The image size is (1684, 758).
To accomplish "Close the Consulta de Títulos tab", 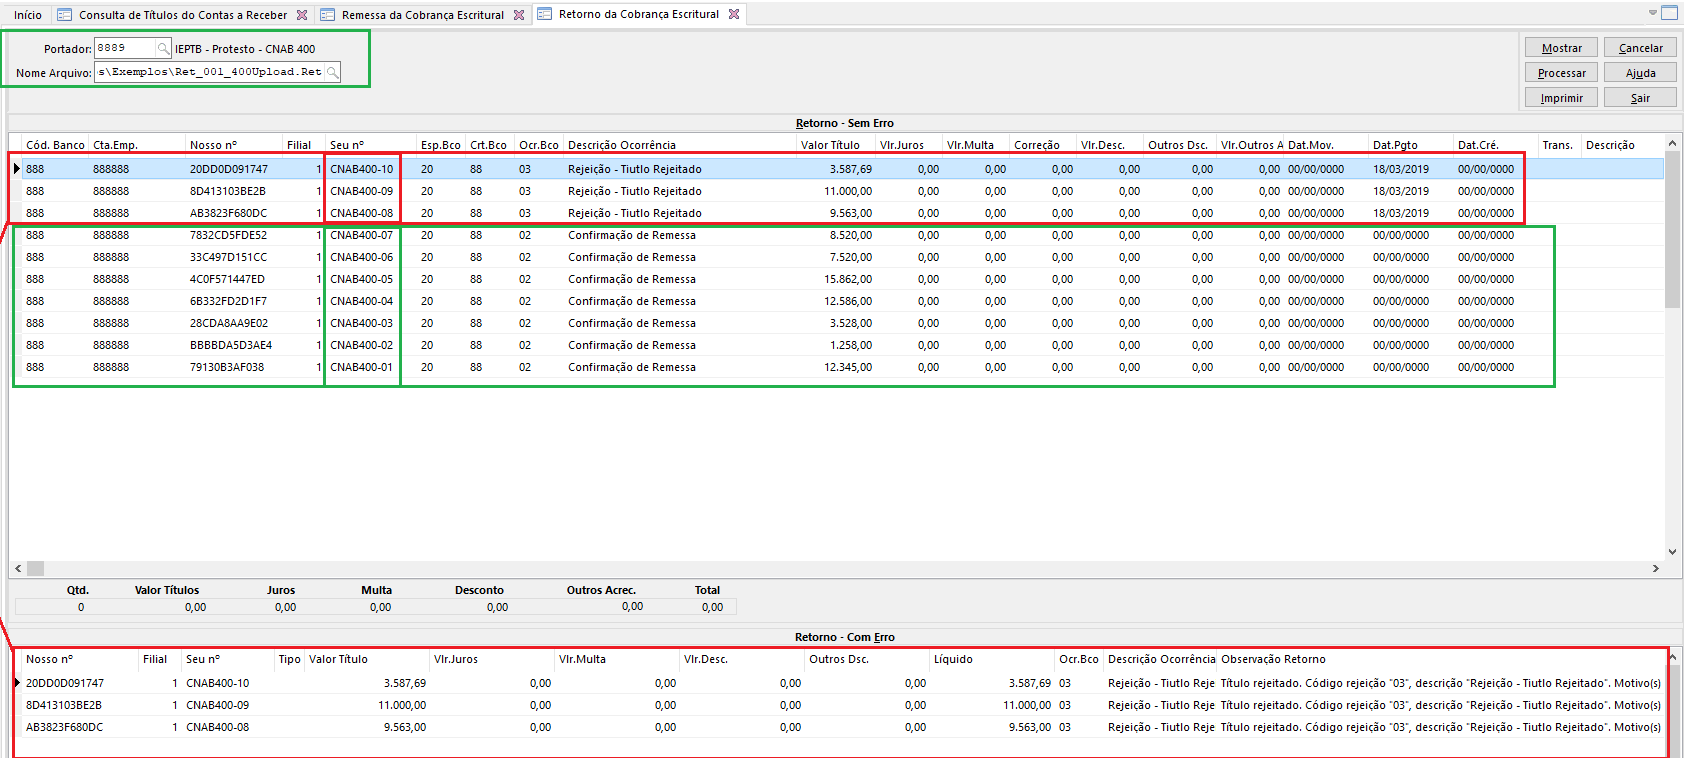I will 302,15.
